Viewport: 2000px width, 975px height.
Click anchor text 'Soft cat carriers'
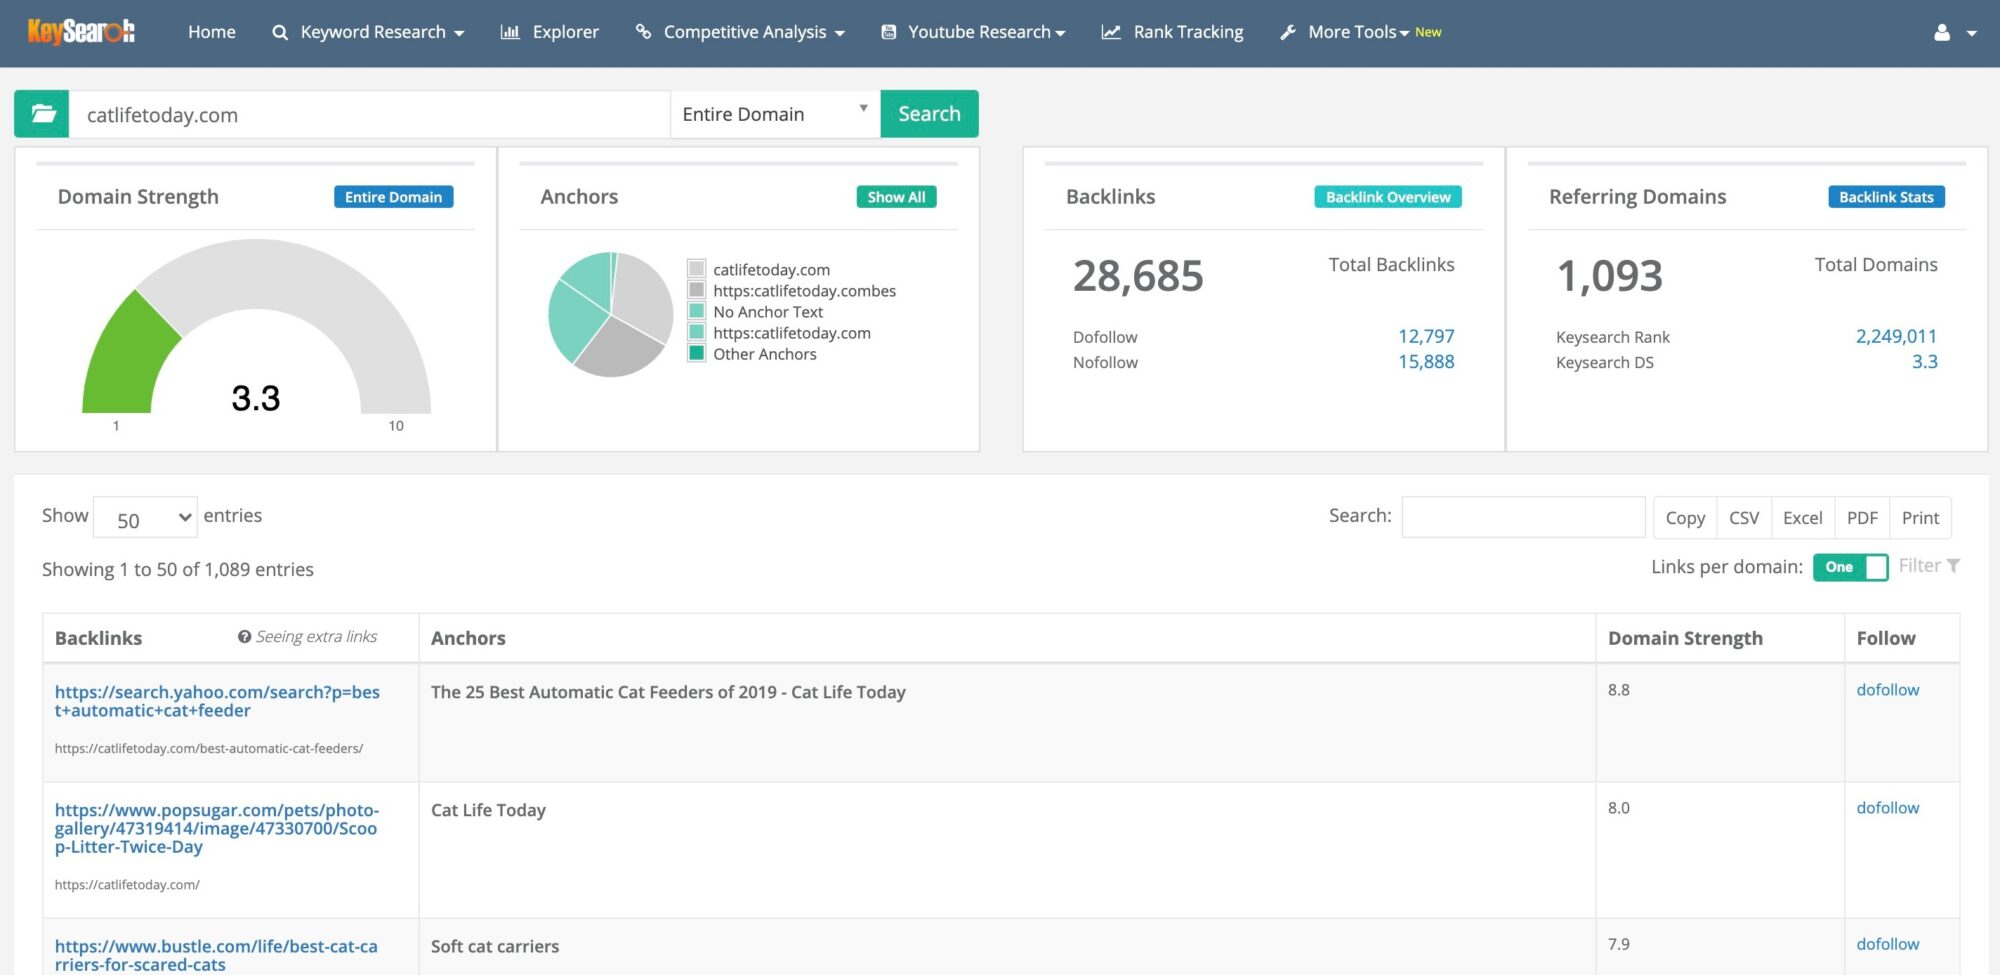[495, 946]
